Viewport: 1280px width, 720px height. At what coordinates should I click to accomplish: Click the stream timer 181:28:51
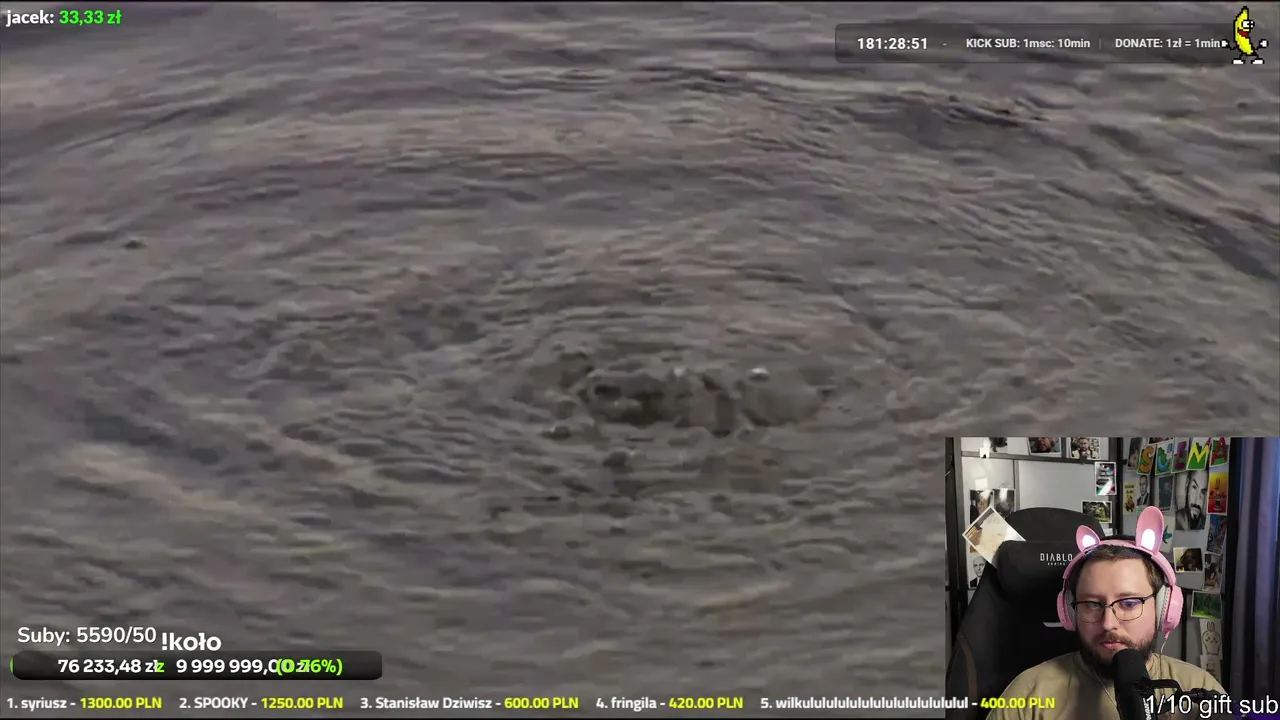click(x=892, y=44)
